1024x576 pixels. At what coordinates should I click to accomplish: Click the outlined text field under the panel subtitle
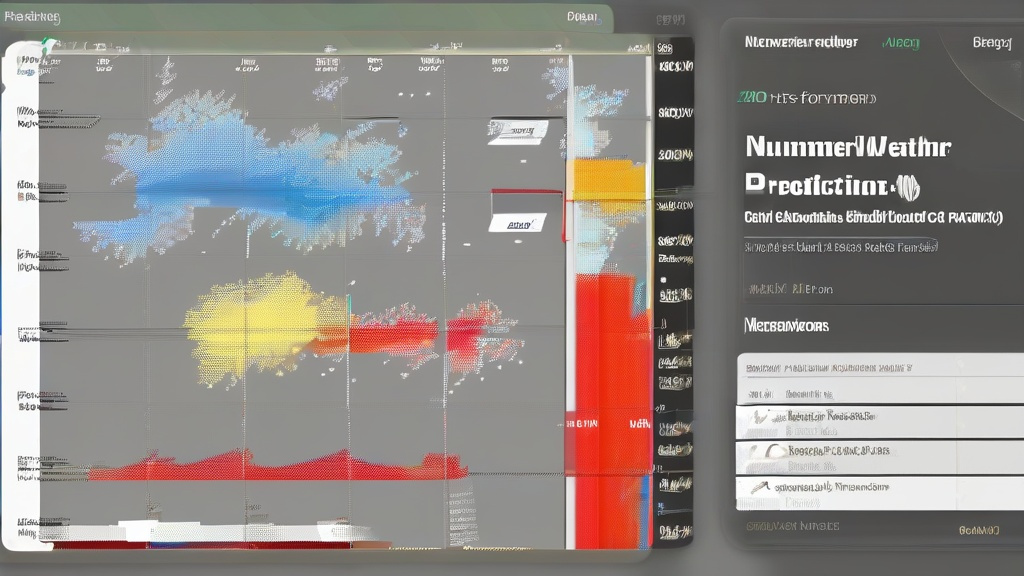click(x=841, y=247)
